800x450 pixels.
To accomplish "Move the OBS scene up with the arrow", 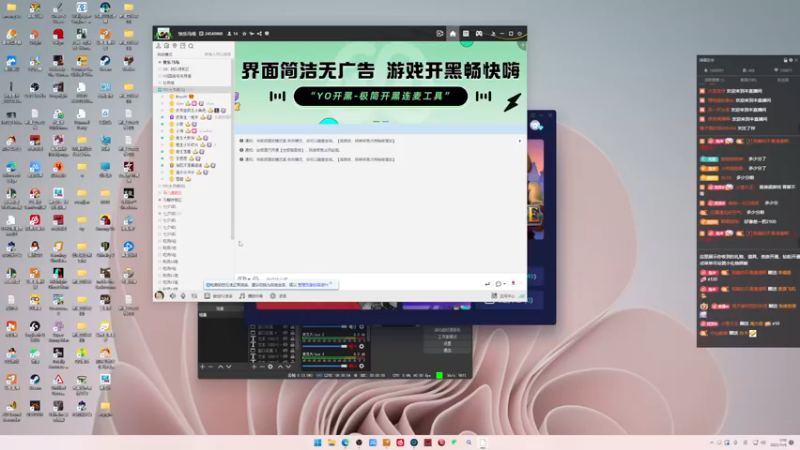I will (x=220, y=366).
